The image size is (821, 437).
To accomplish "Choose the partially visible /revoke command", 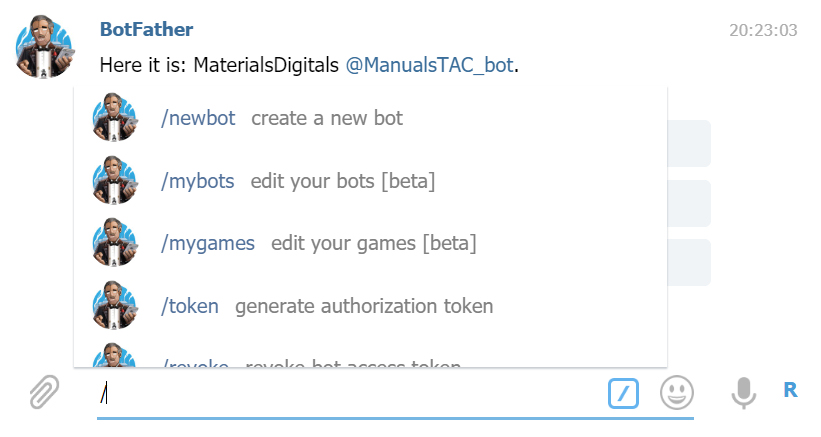I will [x=196, y=361].
